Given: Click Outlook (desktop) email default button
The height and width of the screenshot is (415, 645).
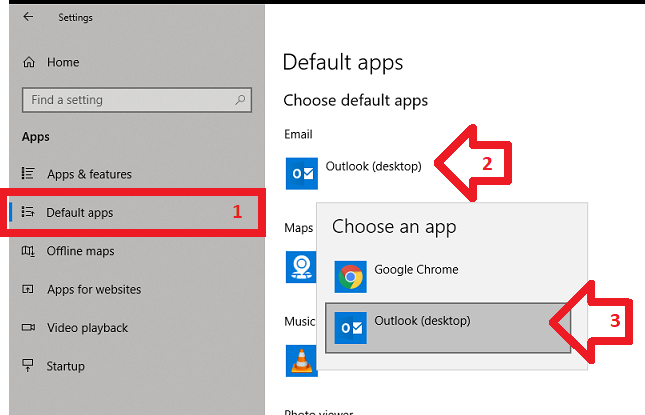Looking at the screenshot, I should (x=354, y=173).
